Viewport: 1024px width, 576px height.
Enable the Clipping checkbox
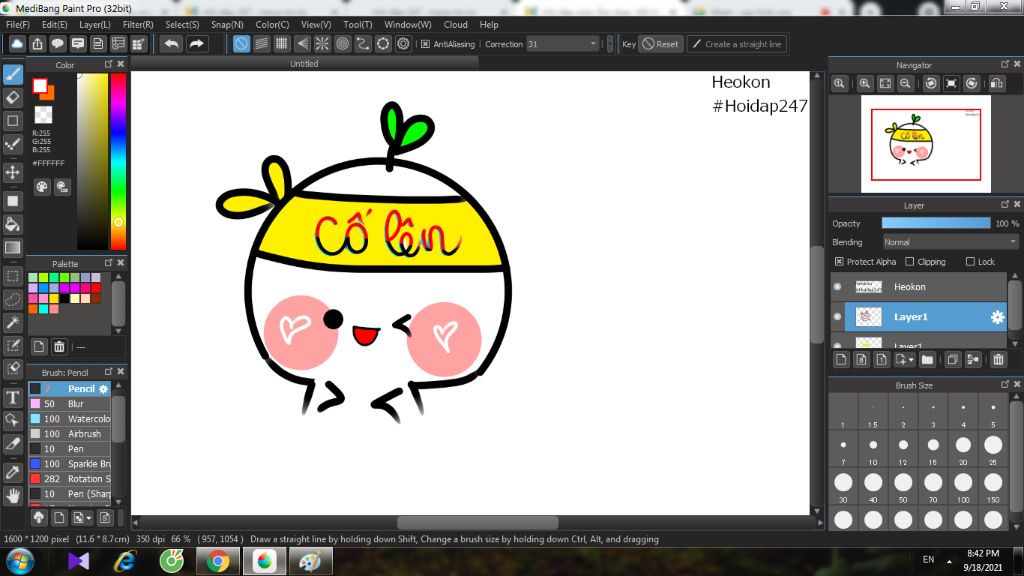point(910,262)
